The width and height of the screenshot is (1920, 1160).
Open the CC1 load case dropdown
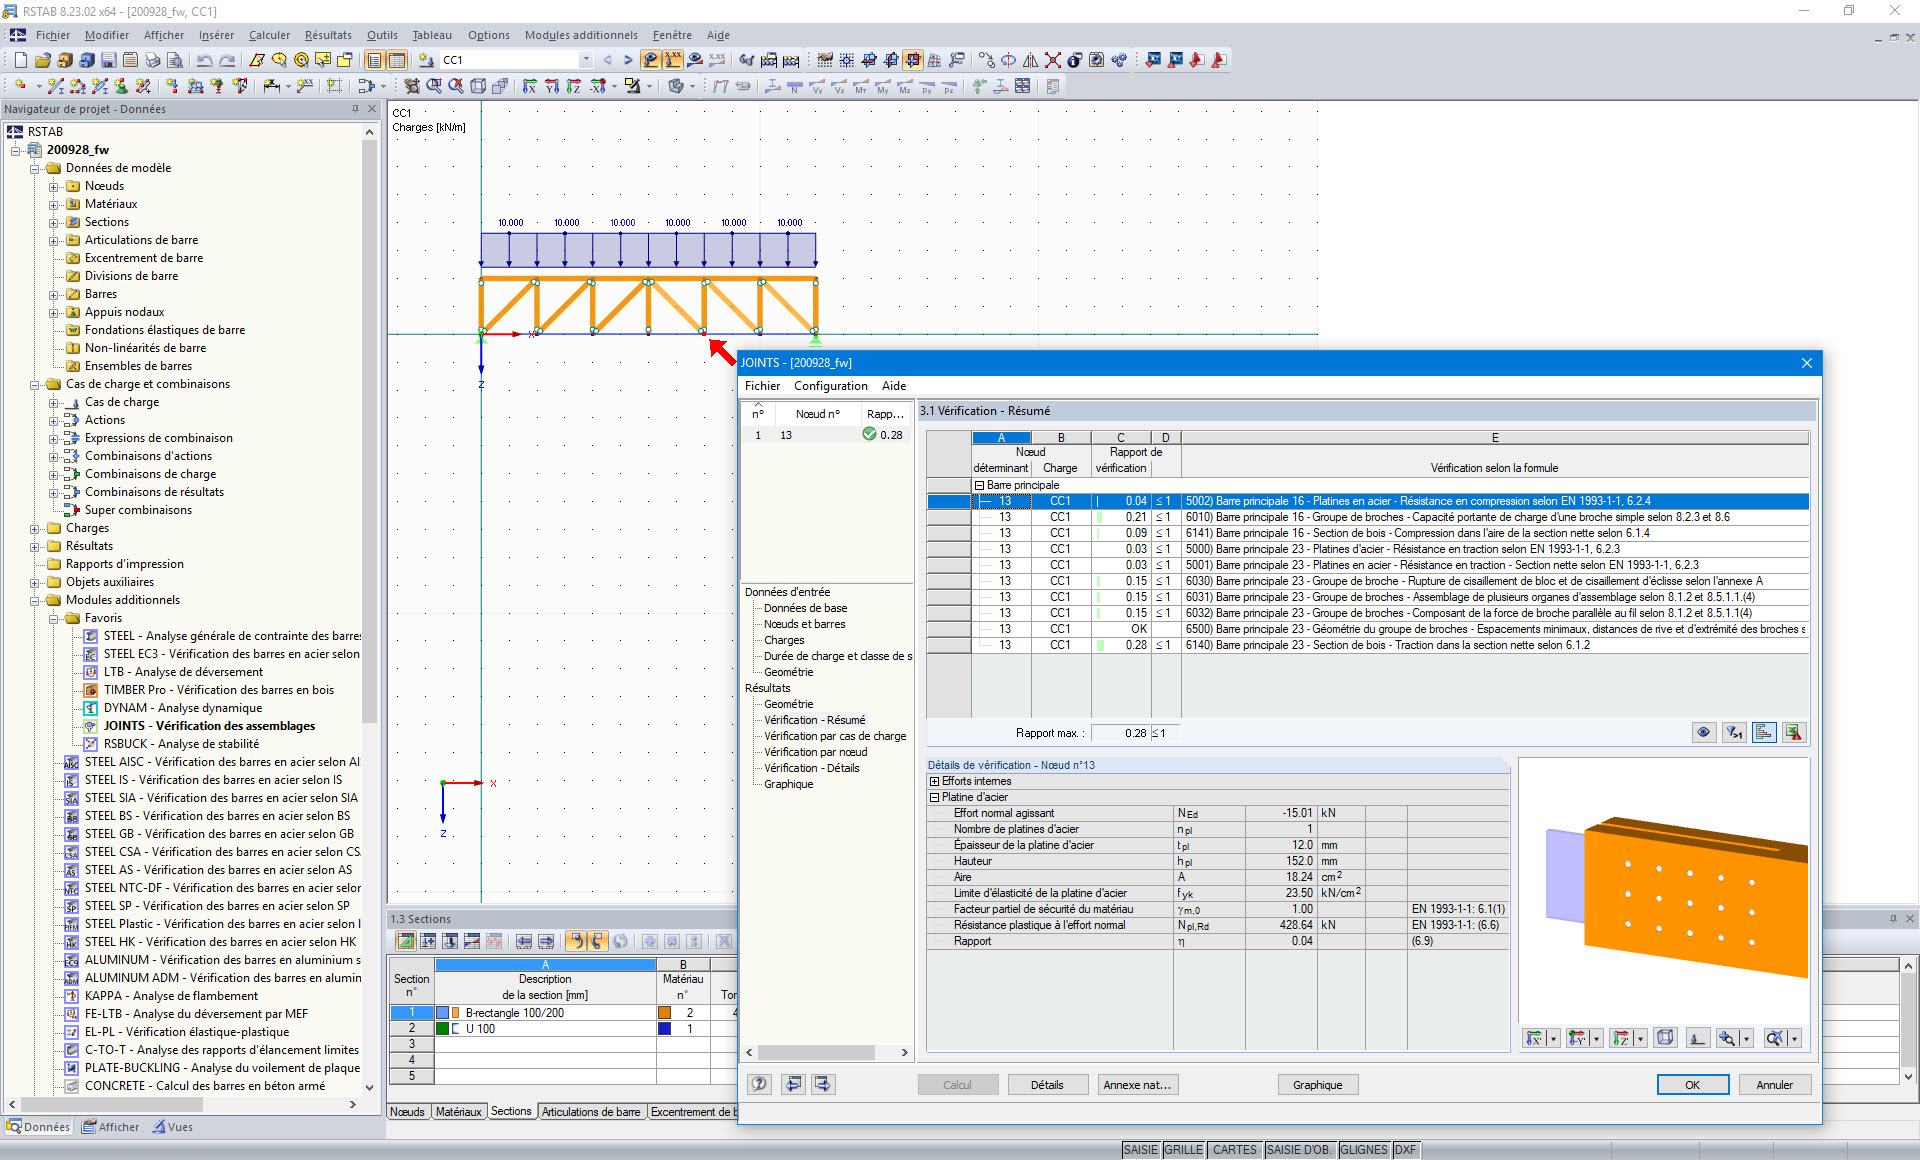(586, 60)
